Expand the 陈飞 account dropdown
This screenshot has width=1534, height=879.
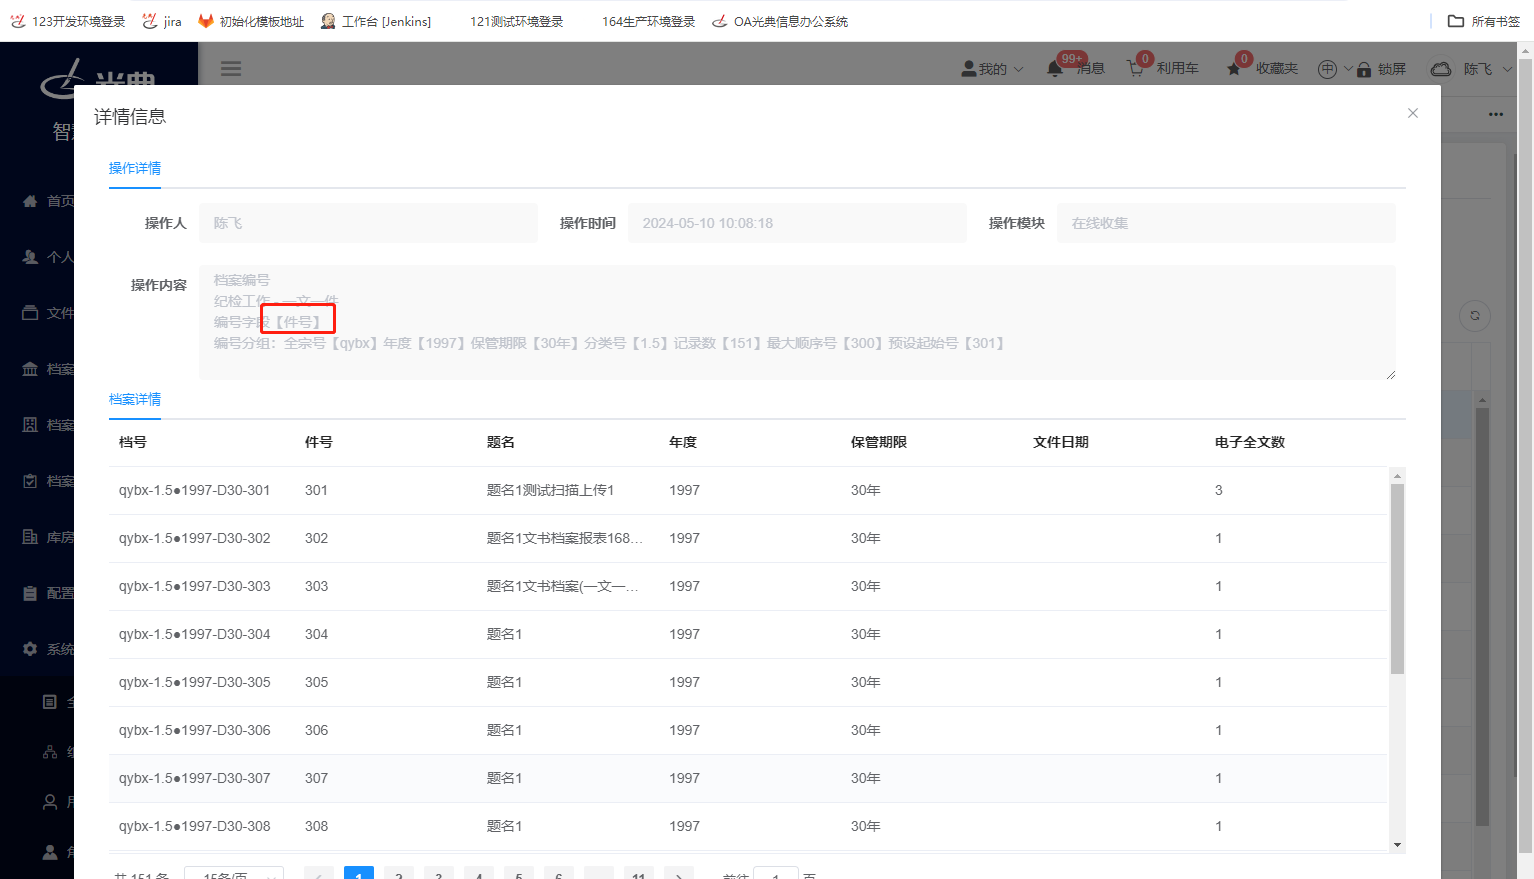pyautogui.click(x=1488, y=69)
